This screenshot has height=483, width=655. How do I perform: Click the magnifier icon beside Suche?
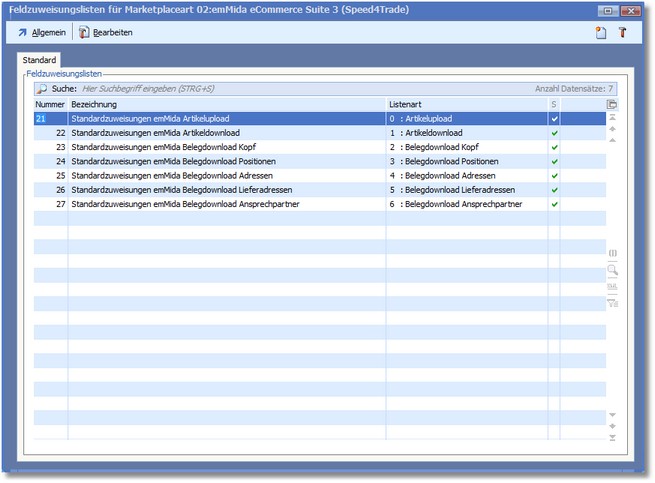point(42,89)
